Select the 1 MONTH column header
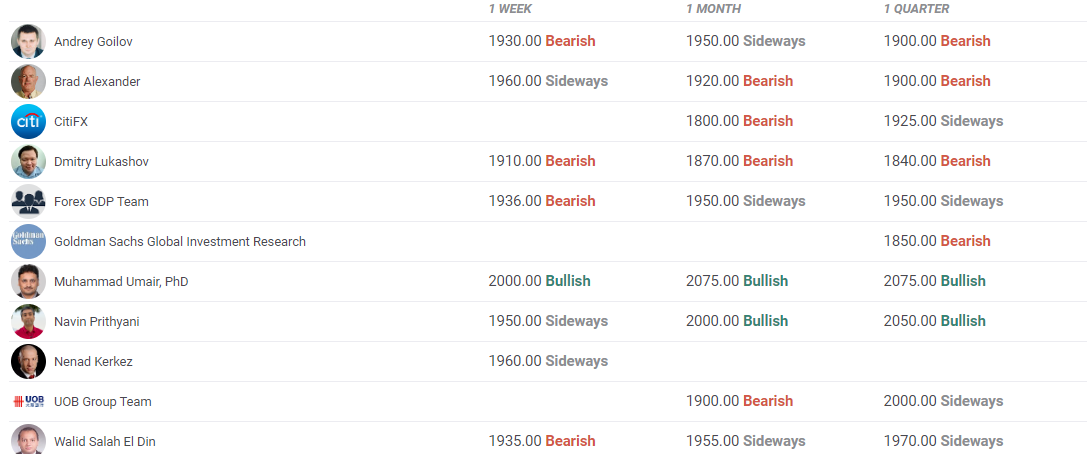This screenshot has height=456, width=1087. pyautogui.click(x=713, y=9)
